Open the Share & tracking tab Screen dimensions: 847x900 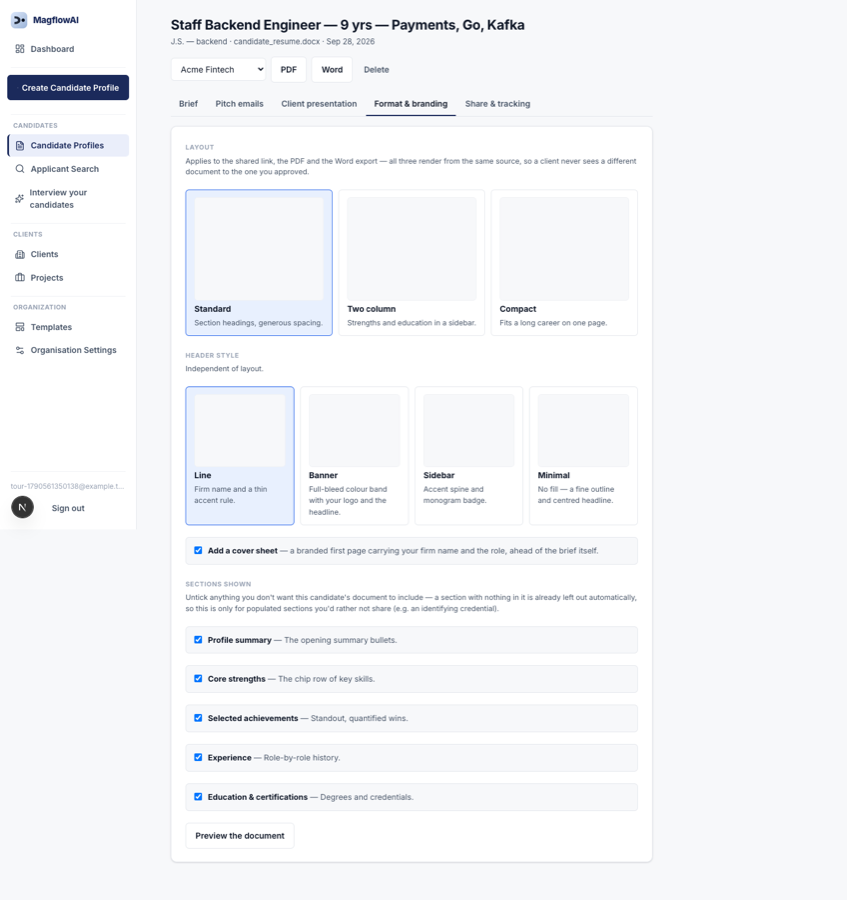(498, 104)
